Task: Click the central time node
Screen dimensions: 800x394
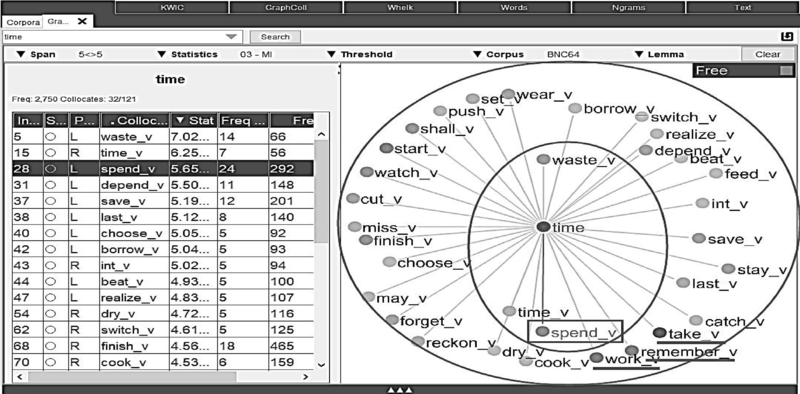Action: (544, 227)
